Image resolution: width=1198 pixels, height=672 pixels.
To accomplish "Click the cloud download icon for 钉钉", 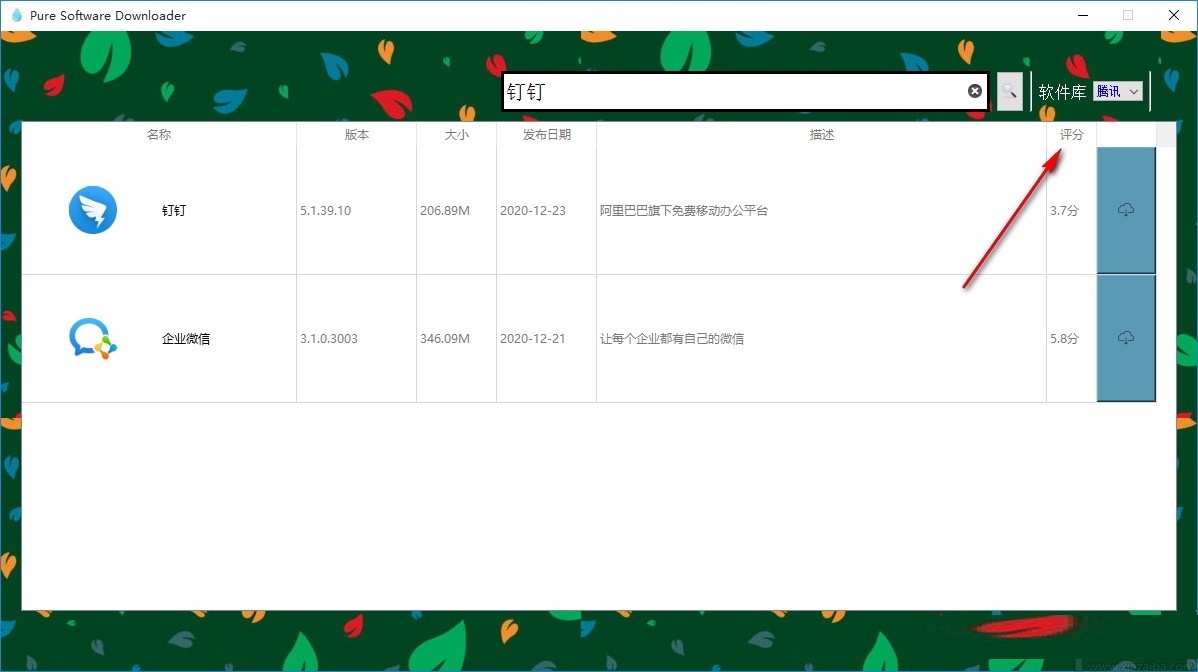I will pos(1126,210).
